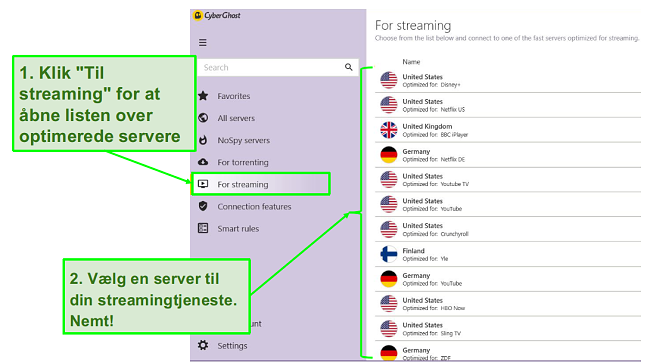The width and height of the screenshot is (650, 362).
Task: Open the hamburger menu icon
Action: click(x=203, y=43)
